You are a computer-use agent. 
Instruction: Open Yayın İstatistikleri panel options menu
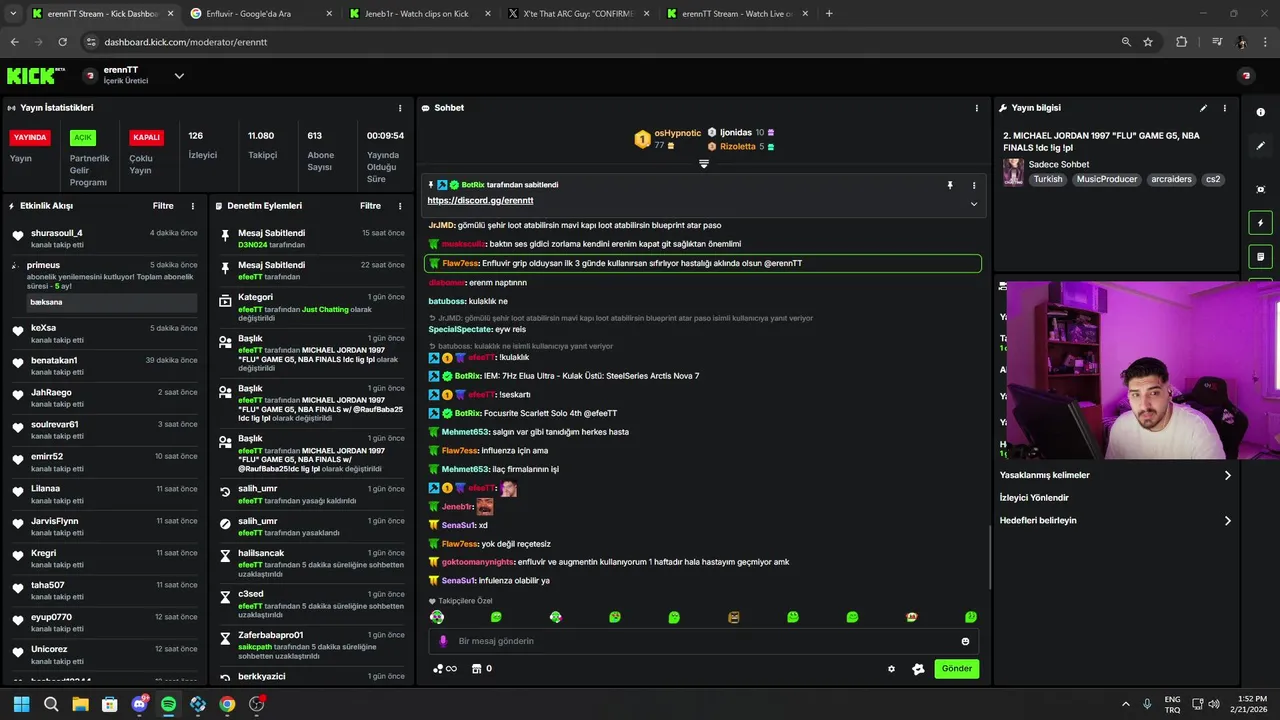click(400, 108)
